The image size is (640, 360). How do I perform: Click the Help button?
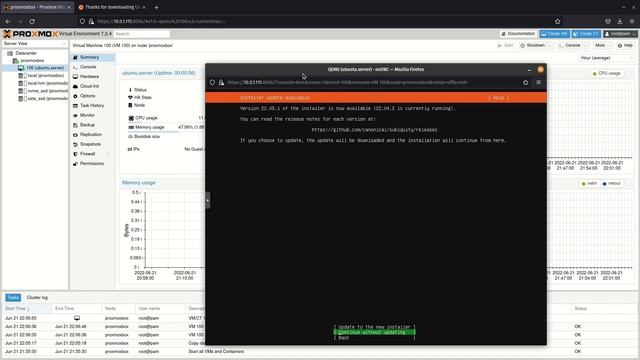[625, 45]
